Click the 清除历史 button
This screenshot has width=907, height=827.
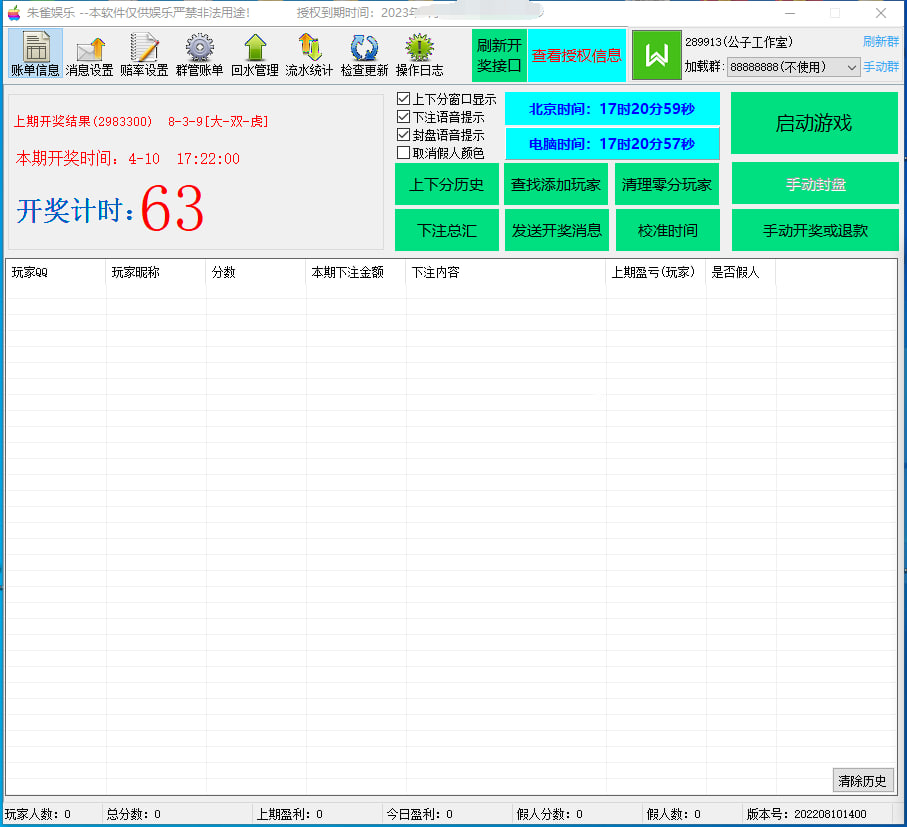862,781
